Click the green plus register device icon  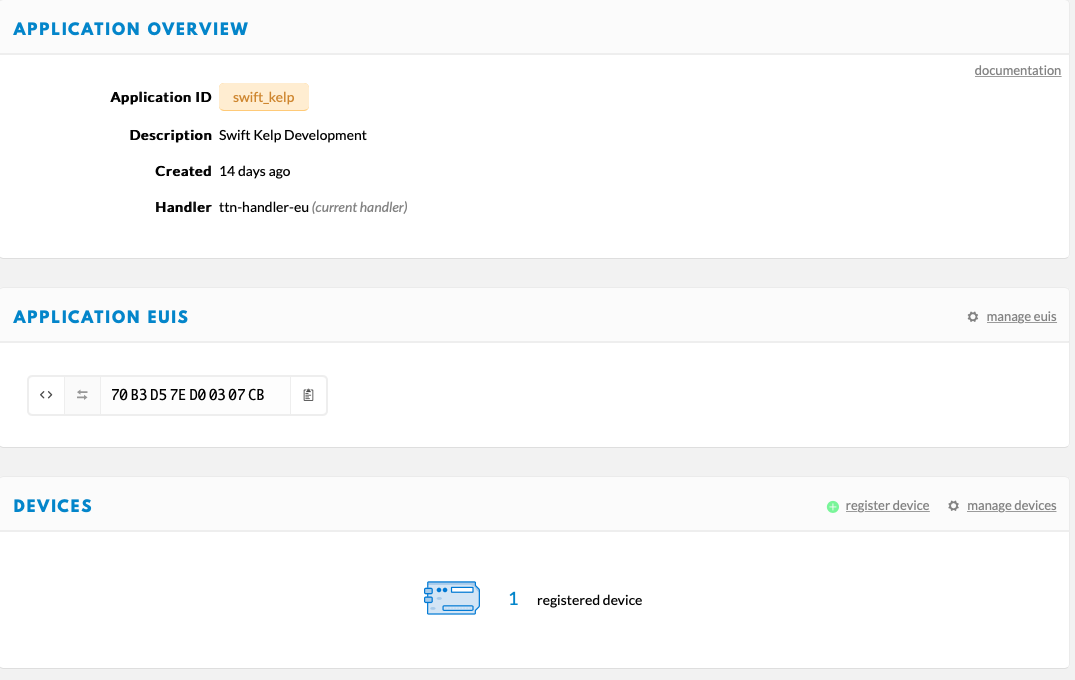pyautogui.click(x=833, y=507)
